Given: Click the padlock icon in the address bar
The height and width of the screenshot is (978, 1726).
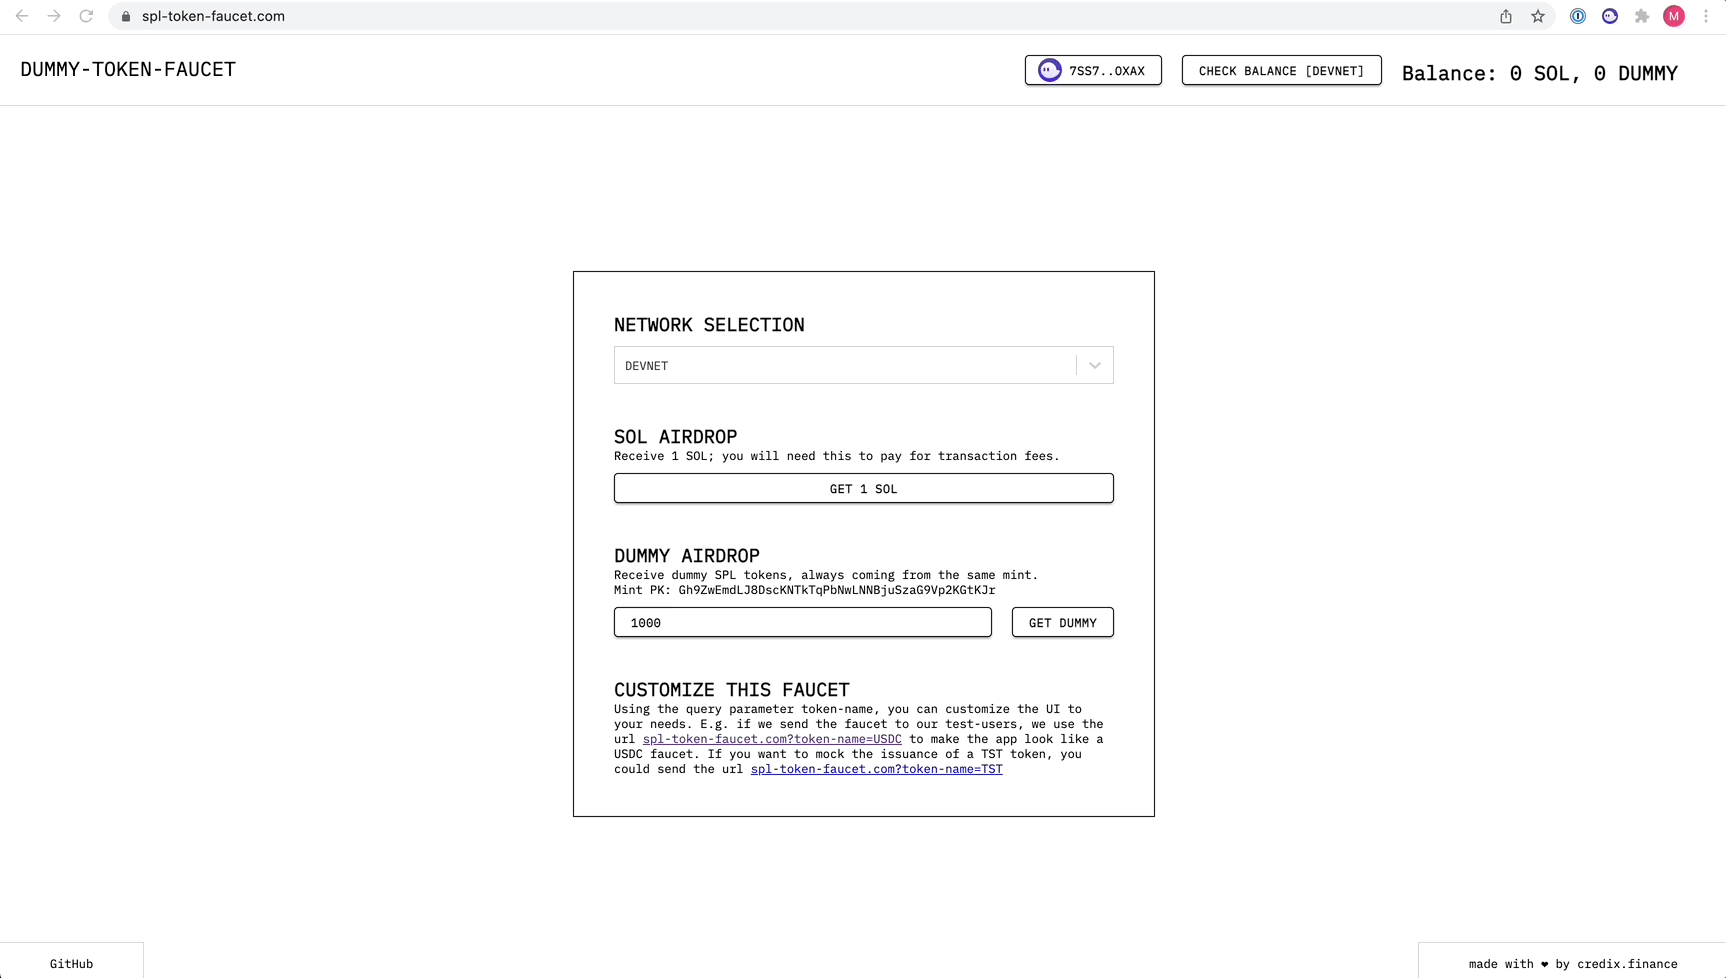Looking at the screenshot, I should 126,16.
